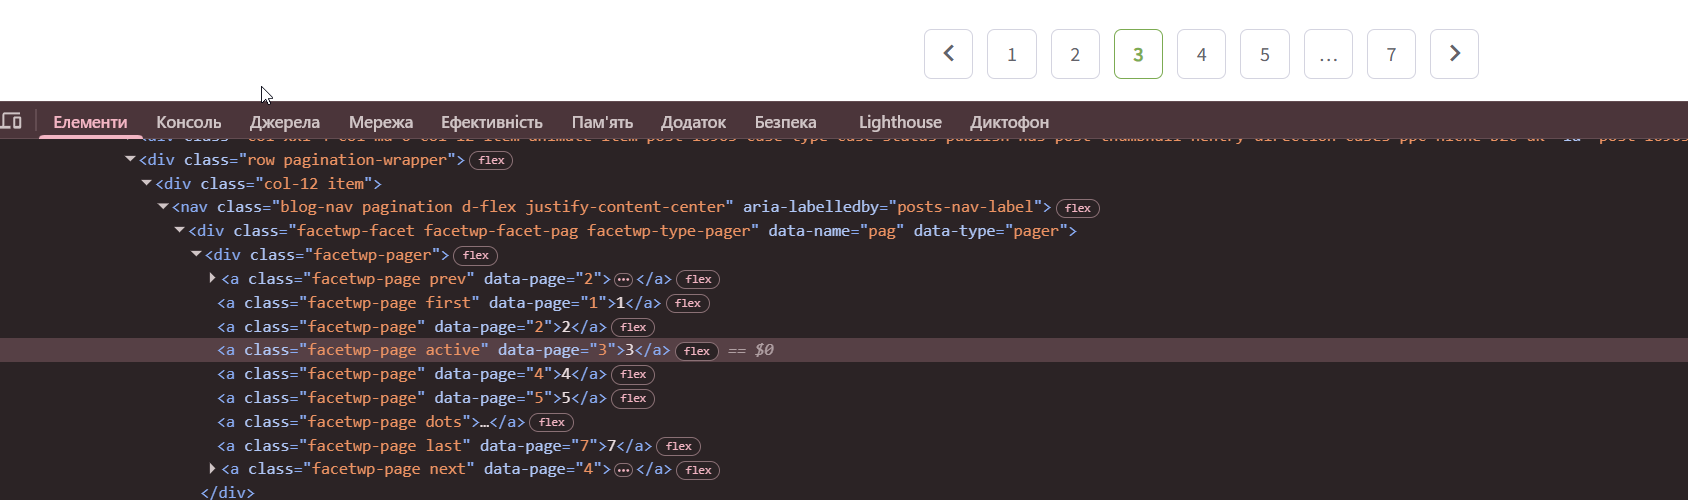Image resolution: width=1688 pixels, height=500 pixels.
Task: Open the Безпека tab
Action: click(x=785, y=122)
